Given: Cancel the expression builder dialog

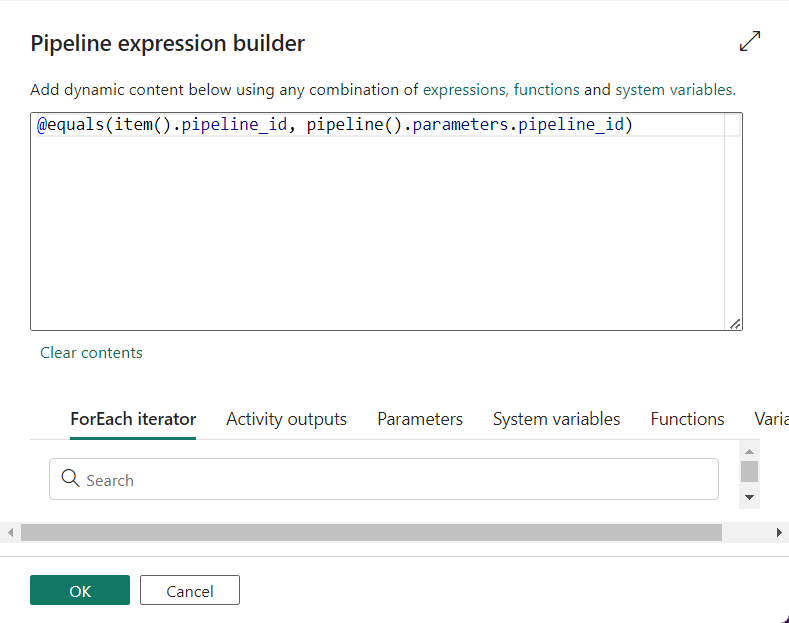Looking at the screenshot, I should 190,591.
